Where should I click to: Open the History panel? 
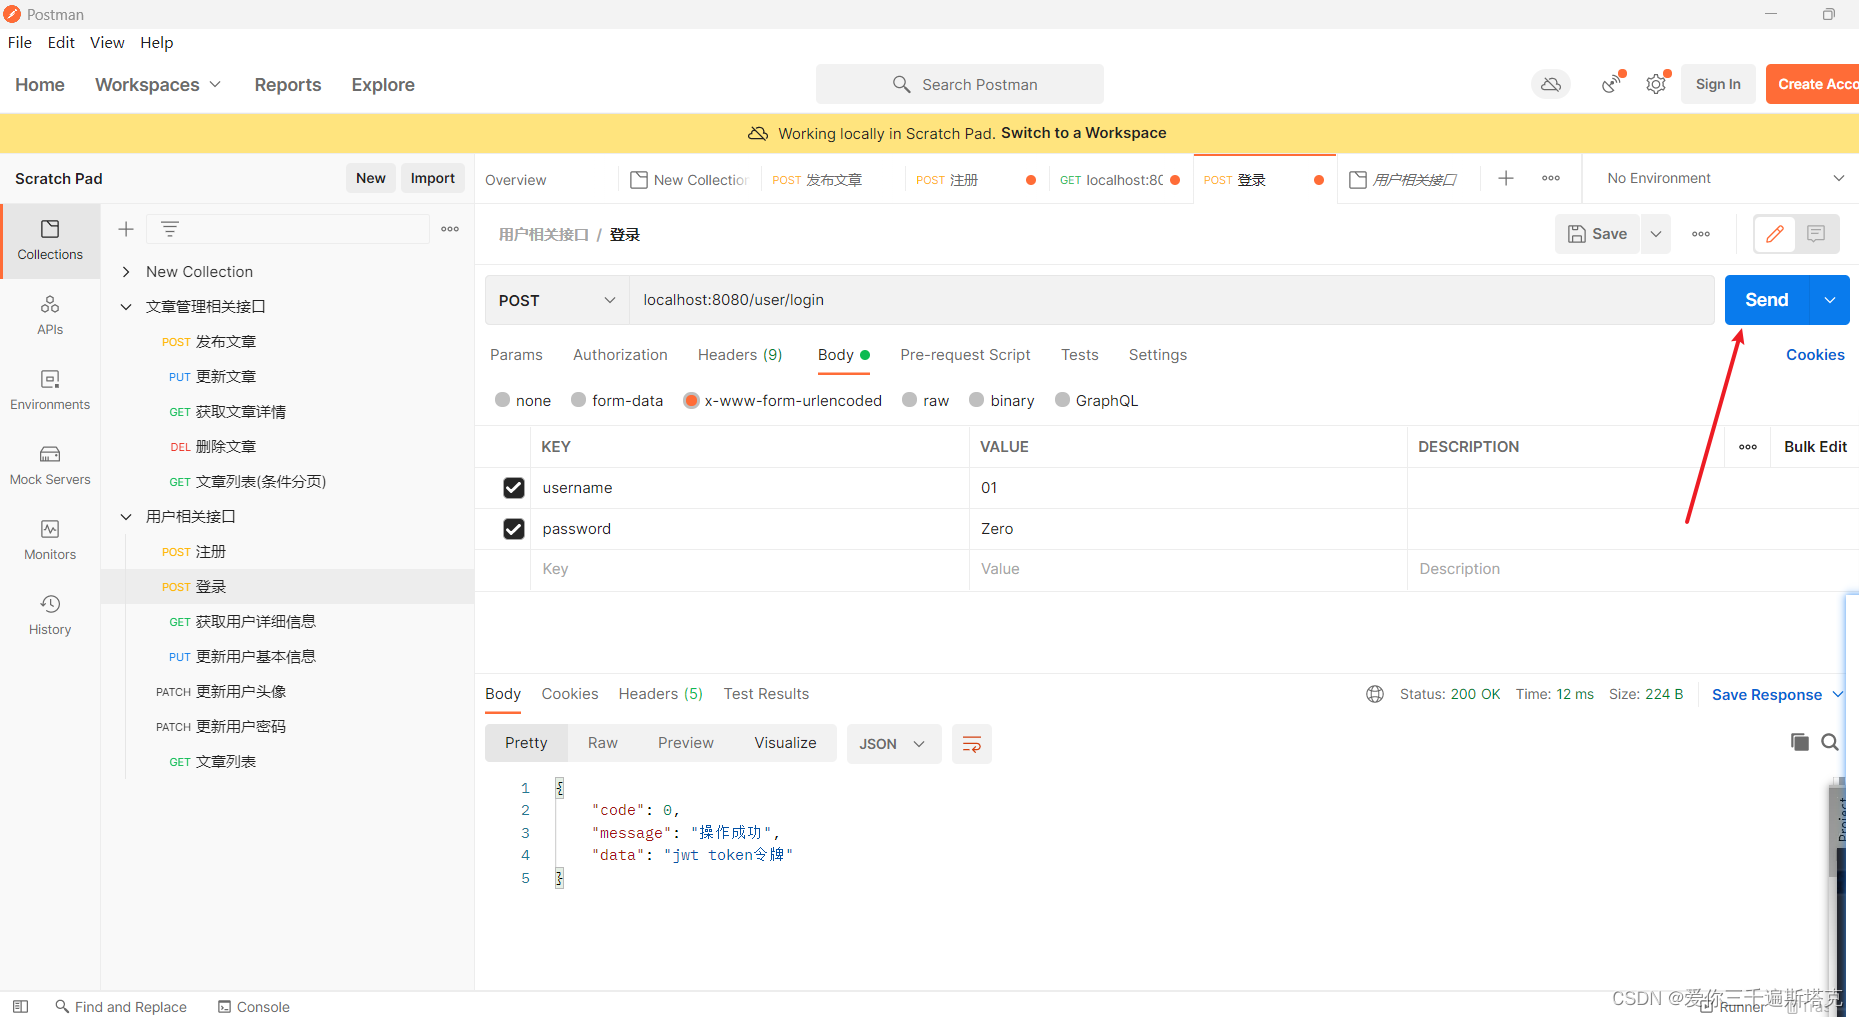pos(50,614)
